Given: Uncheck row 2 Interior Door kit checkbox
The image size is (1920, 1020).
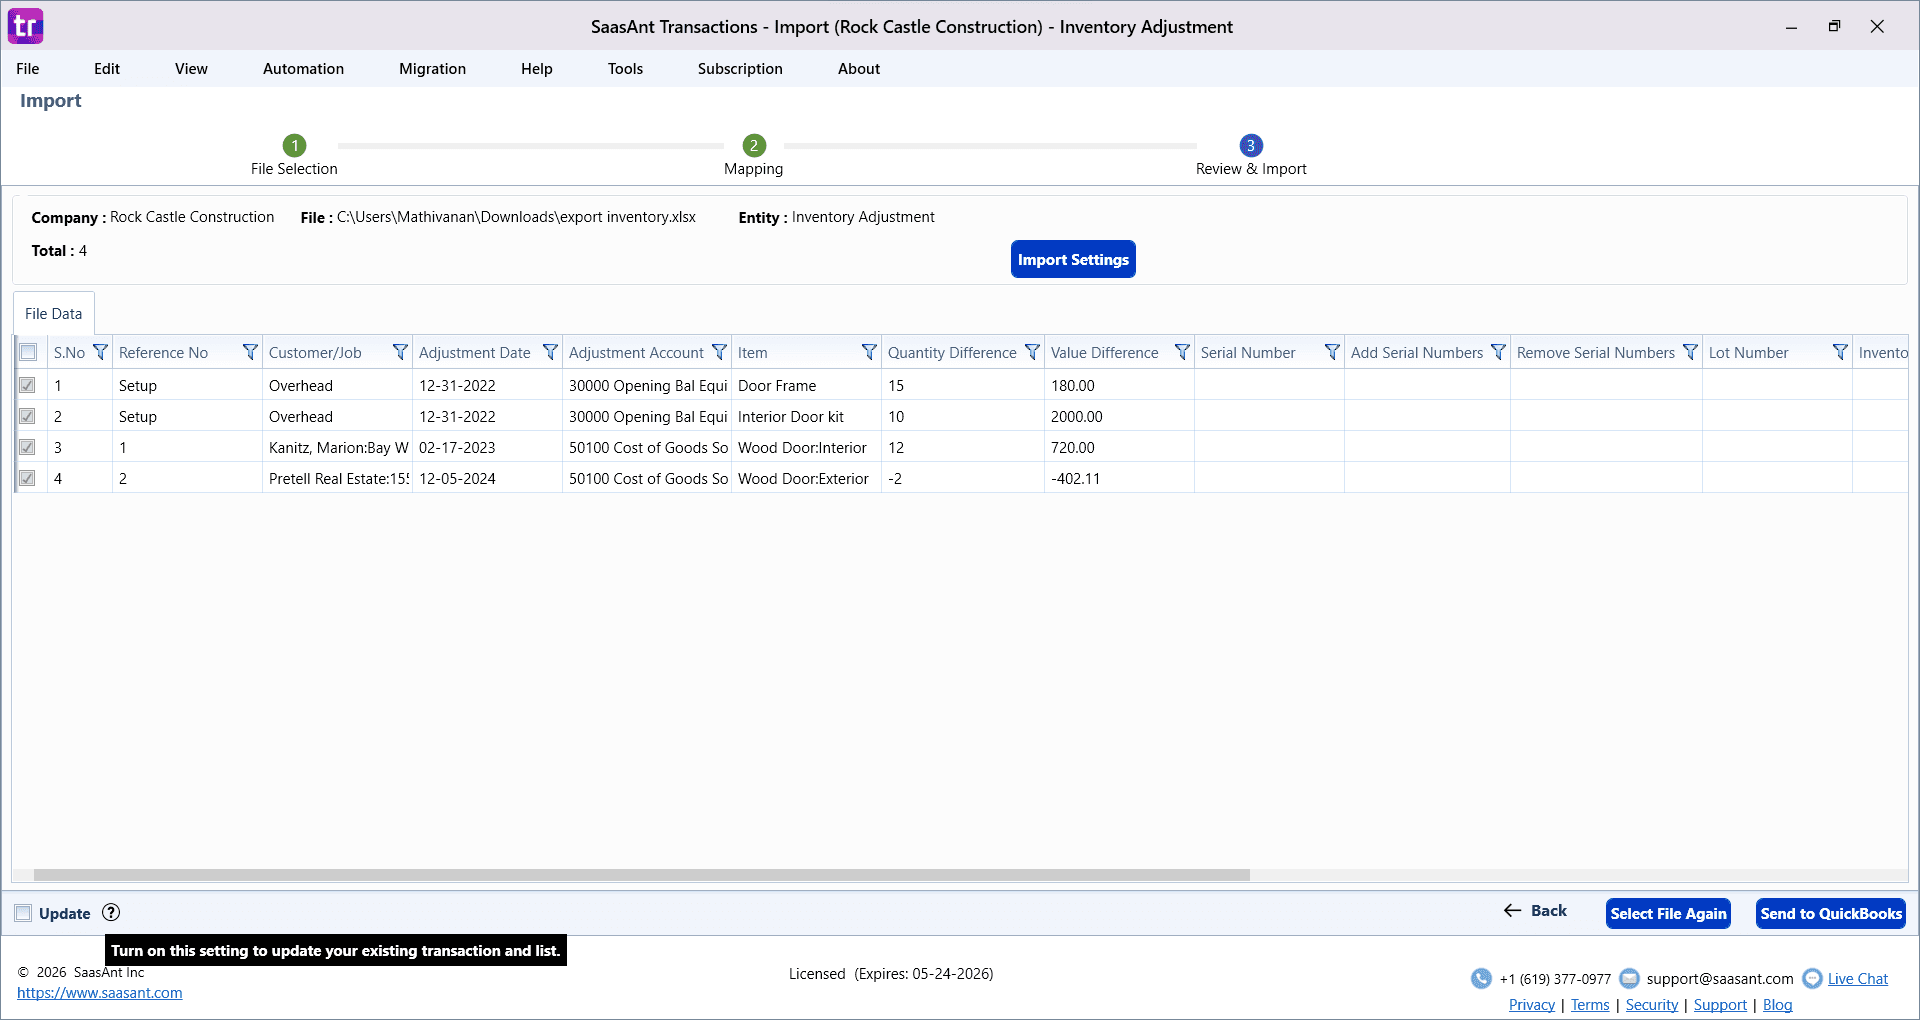Looking at the screenshot, I should click(28, 416).
